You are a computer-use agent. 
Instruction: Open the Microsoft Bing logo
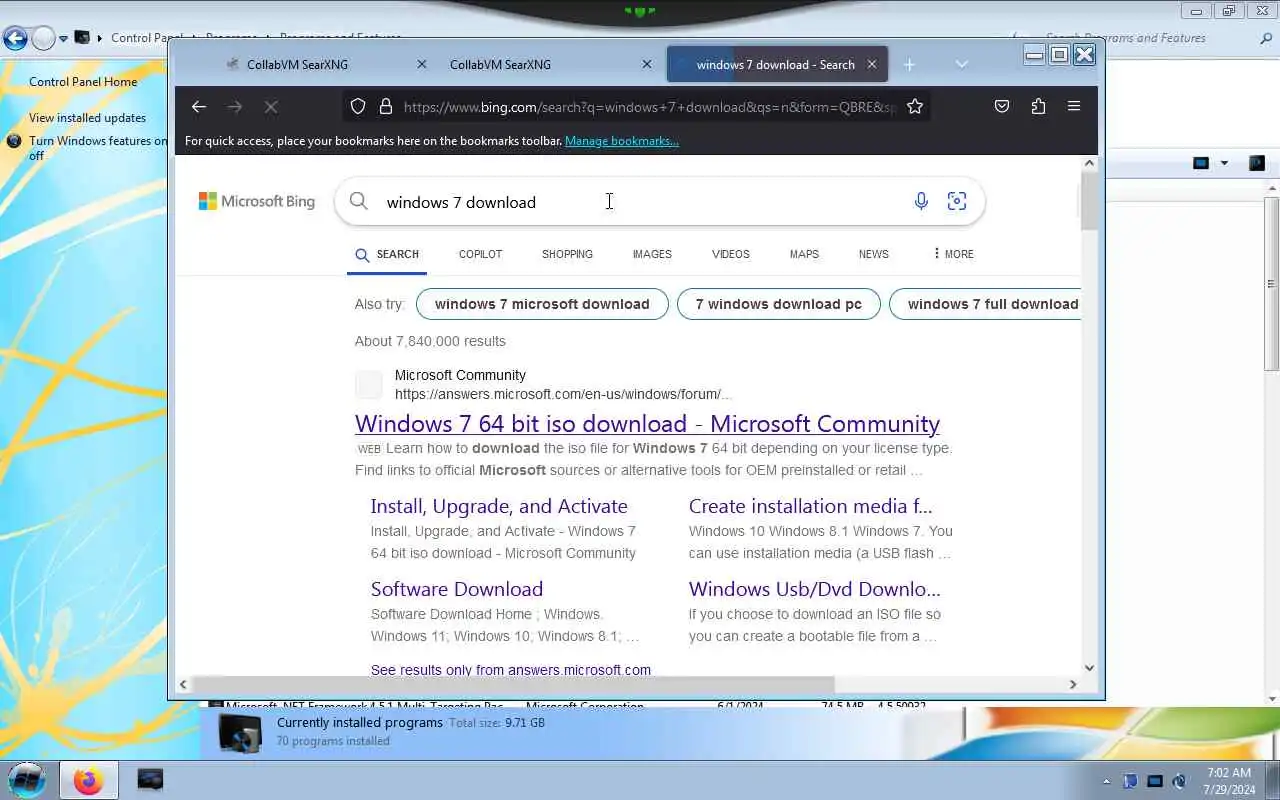pyautogui.click(x=257, y=202)
